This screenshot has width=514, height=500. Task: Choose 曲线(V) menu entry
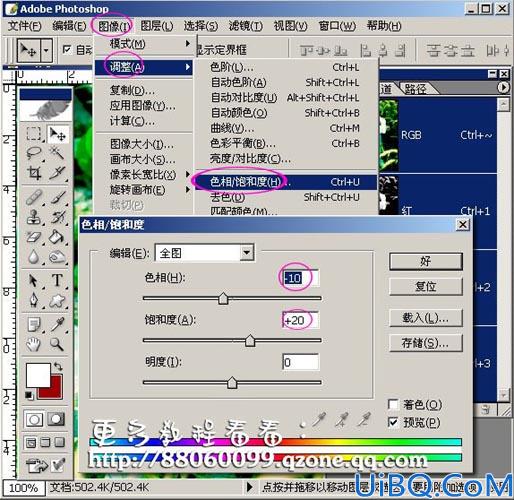click(286, 128)
